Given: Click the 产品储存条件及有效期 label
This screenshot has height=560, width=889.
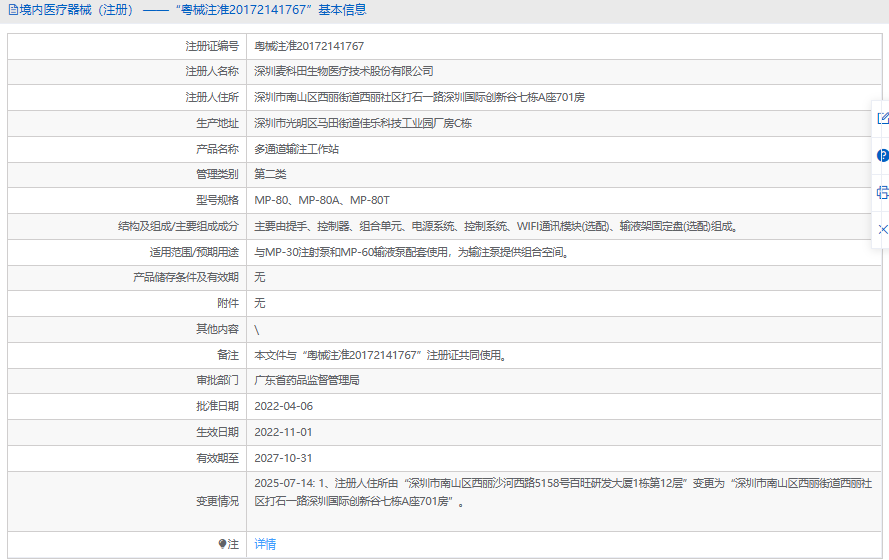Looking at the screenshot, I should point(186,277).
